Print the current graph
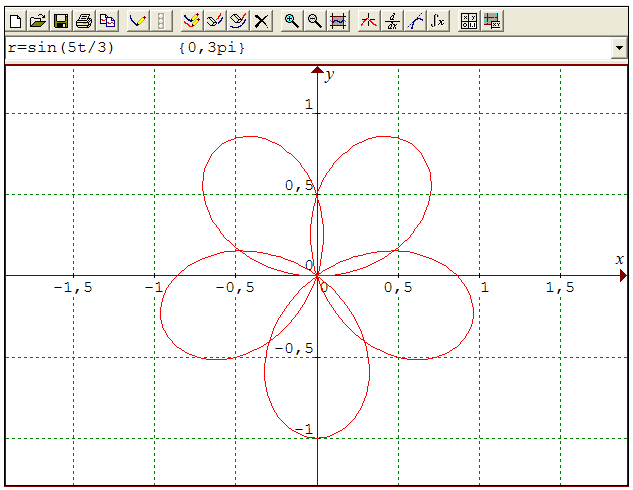Screen dimensions: 633x490 pos(84,21)
